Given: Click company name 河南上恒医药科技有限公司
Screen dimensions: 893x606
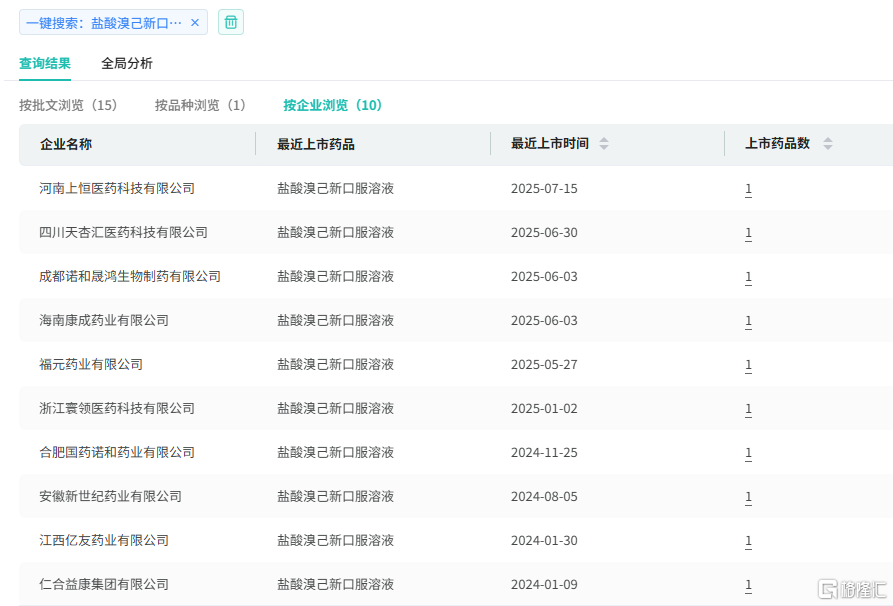Looking at the screenshot, I should pos(117,189).
